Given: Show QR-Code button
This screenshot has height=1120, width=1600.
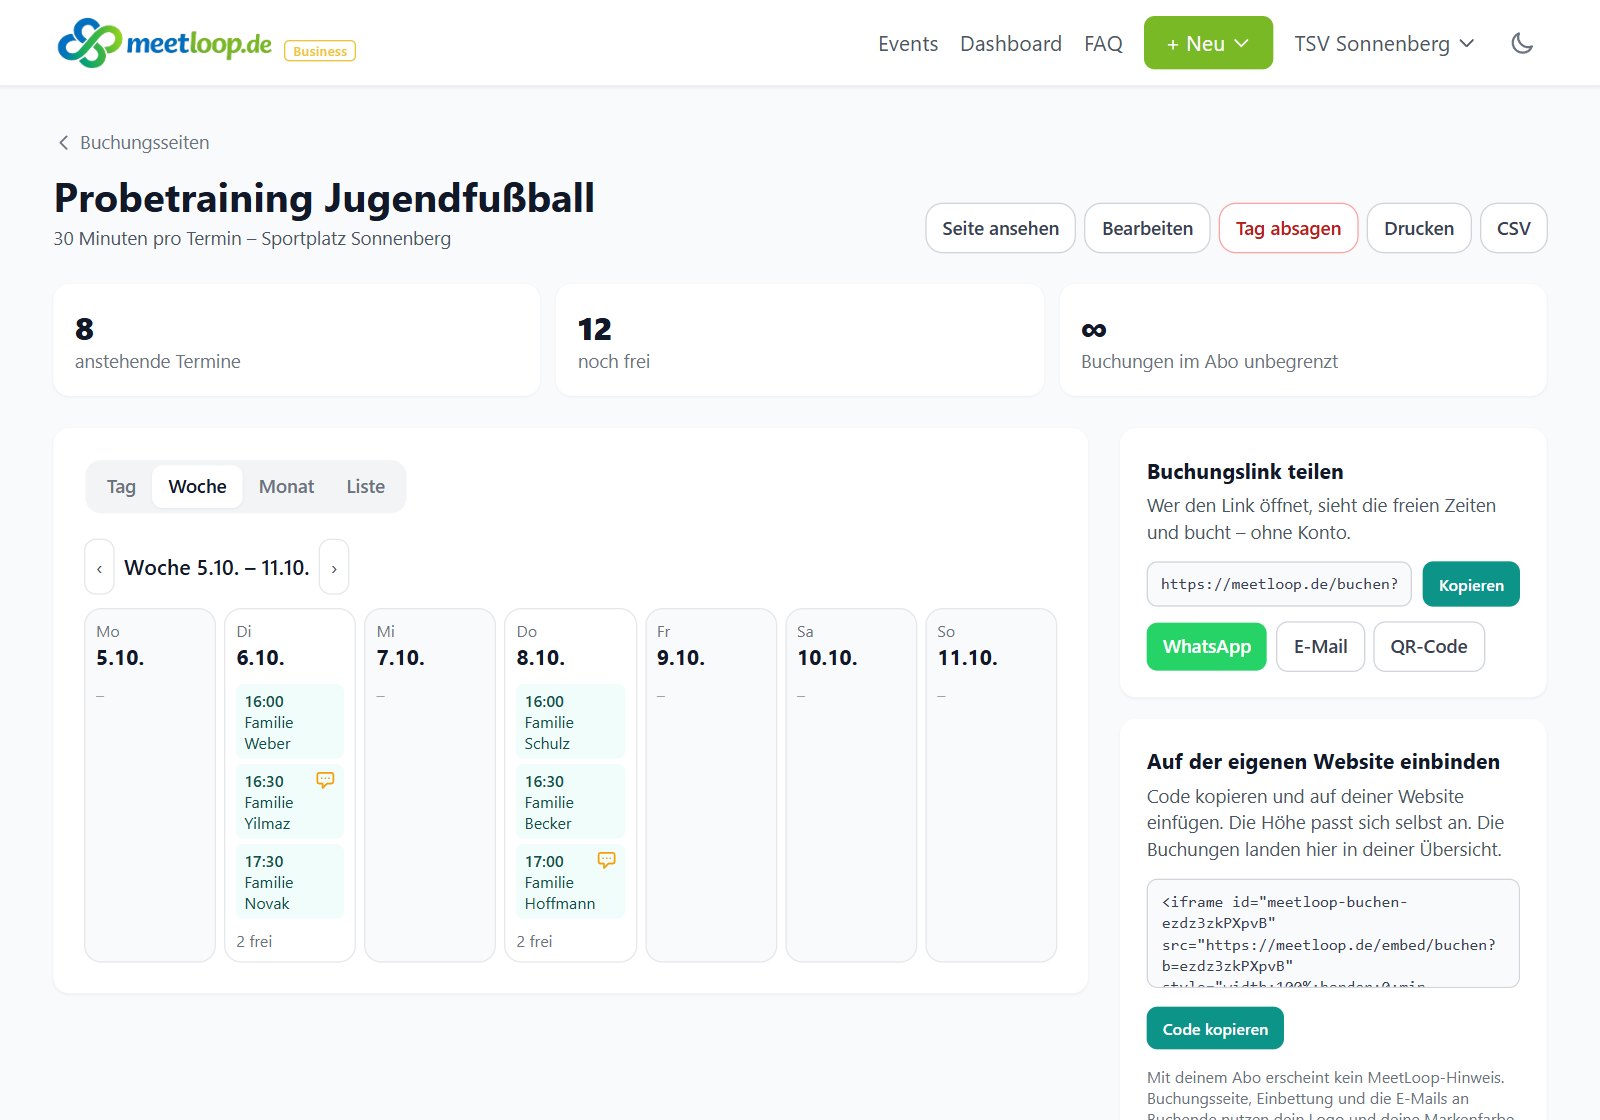Looking at the screenshot, I should coord(1428,647).
